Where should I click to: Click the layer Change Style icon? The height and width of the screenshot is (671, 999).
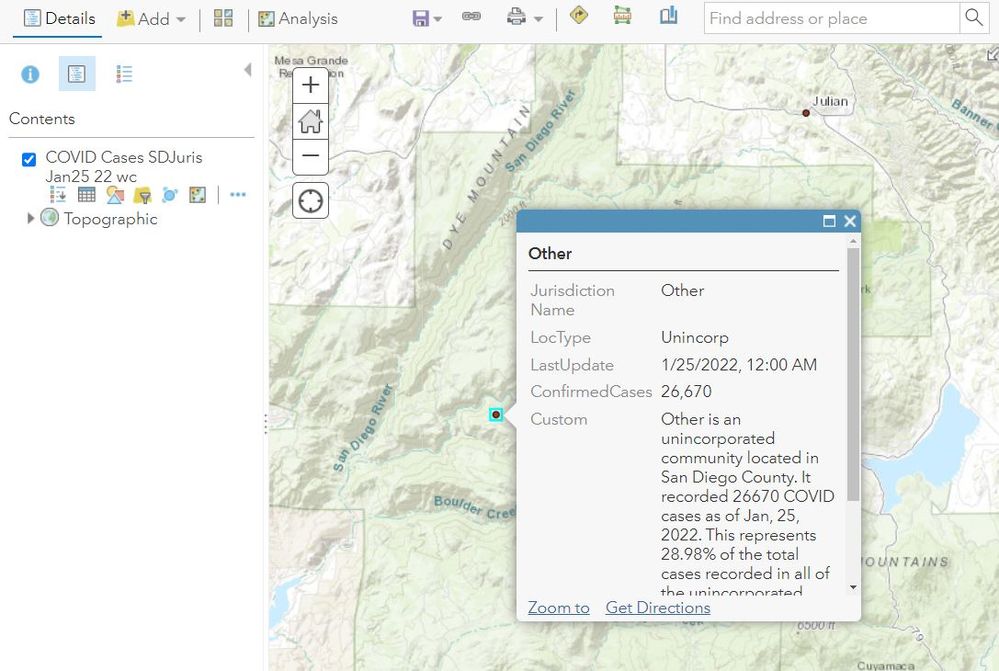point(115,195)
